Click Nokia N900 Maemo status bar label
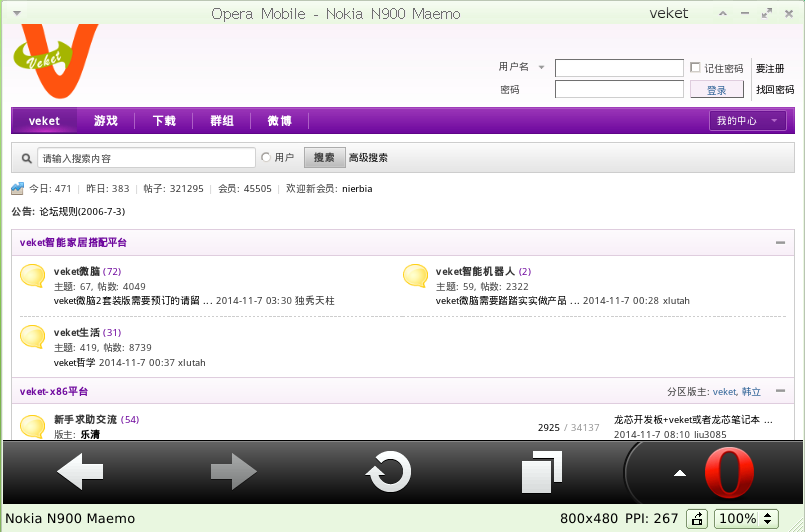The image size is (805, 532). pyautogui.click(x=70, y=519)
